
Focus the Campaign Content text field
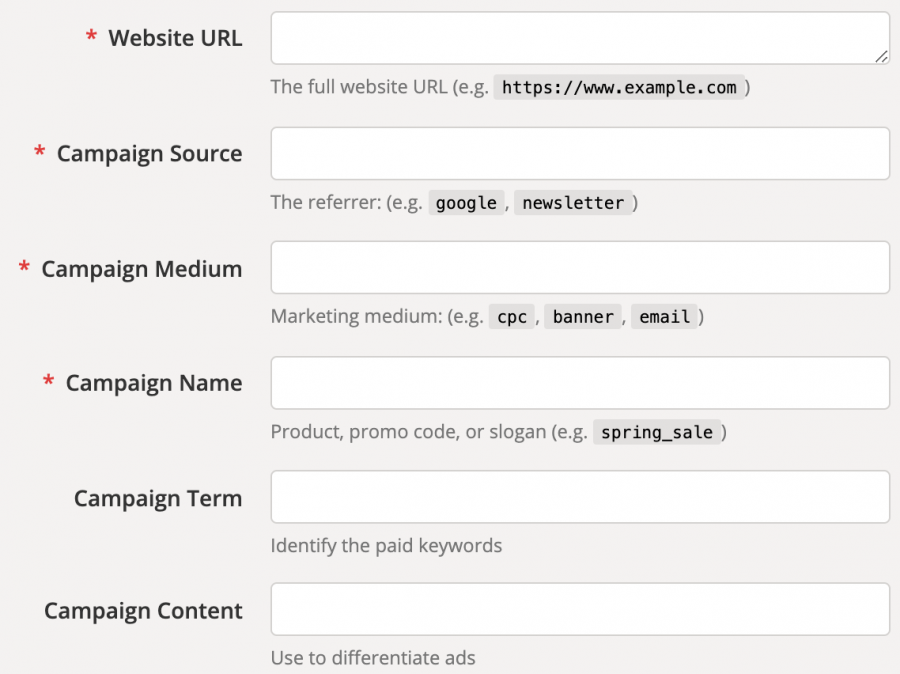point(579,610)
